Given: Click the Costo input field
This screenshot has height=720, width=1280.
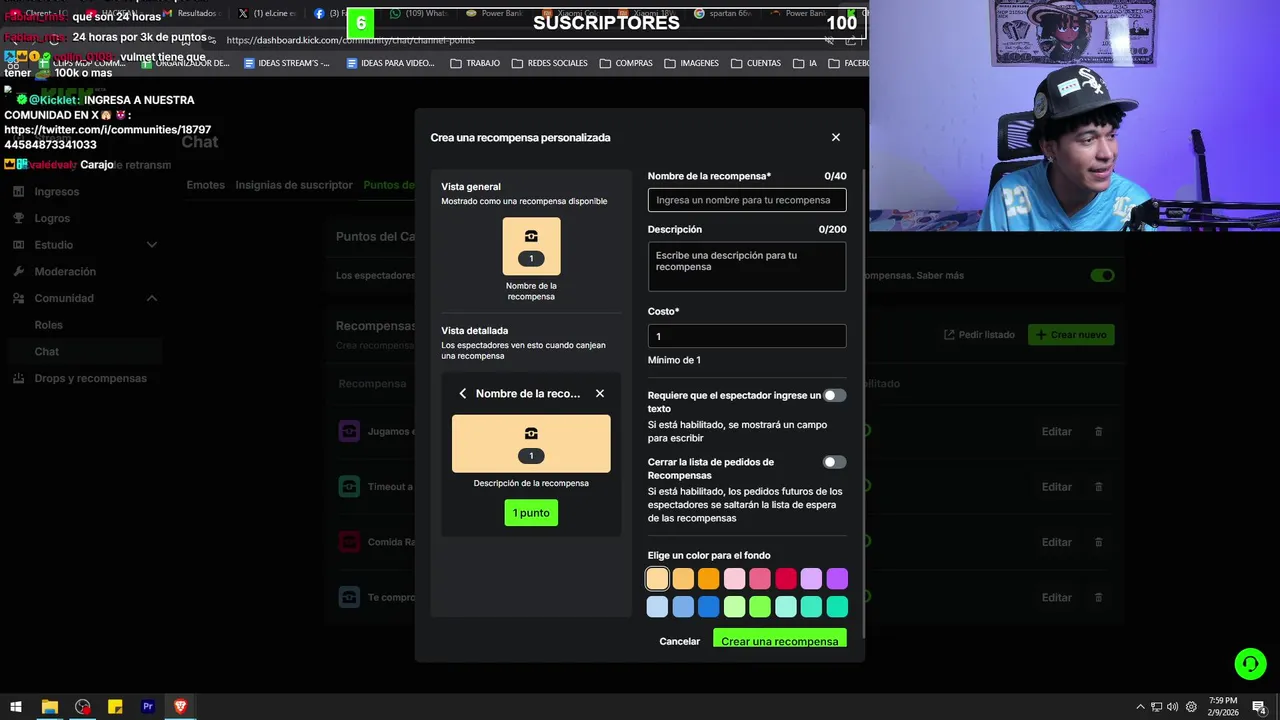Looking at the screenshot, I should pos(747,336).
